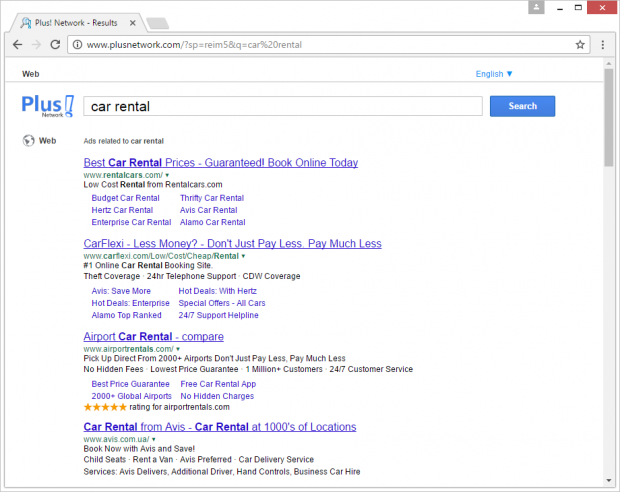This screenshot has height=492, width=620.
Task: Open Hertz Car Rental sitelink
Action: 122,210
